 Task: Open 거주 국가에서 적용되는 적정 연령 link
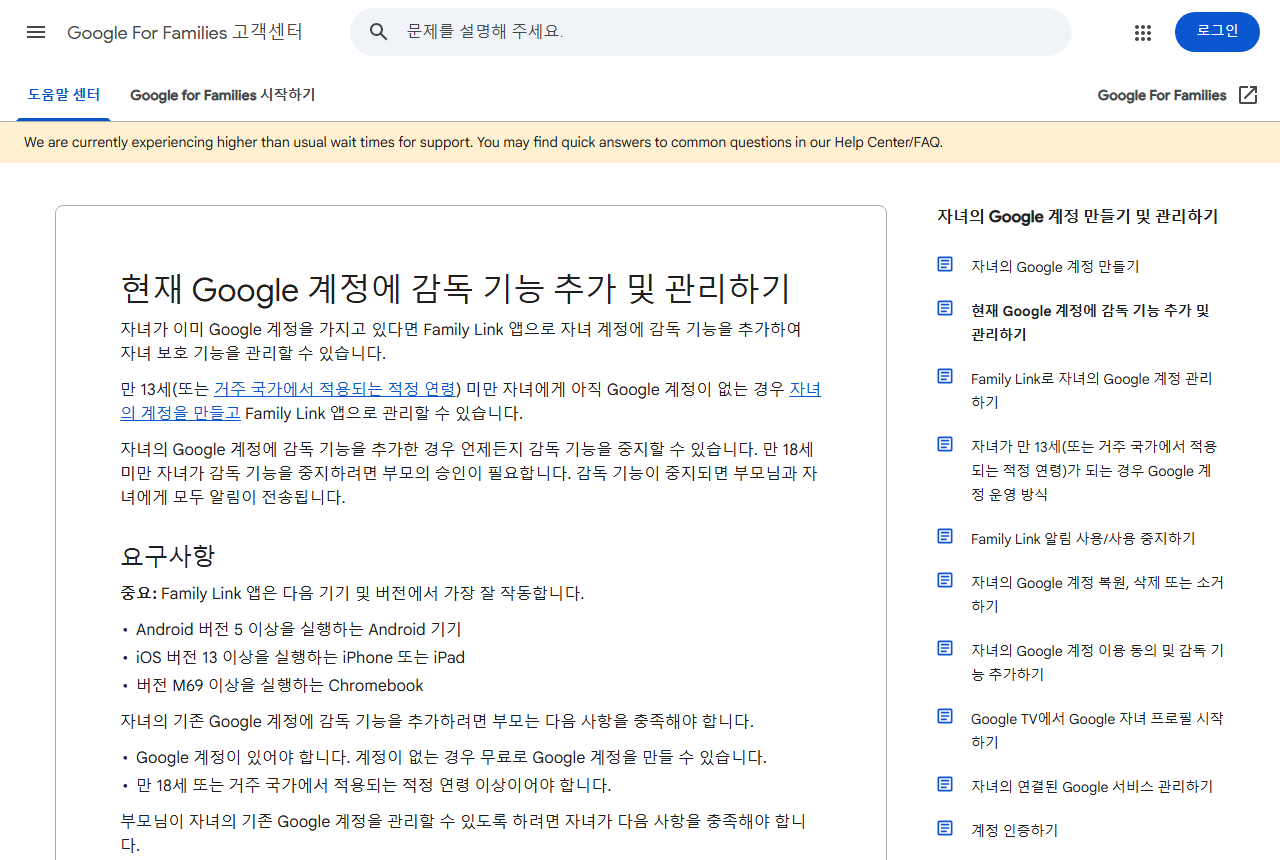[x=334, y=389]
